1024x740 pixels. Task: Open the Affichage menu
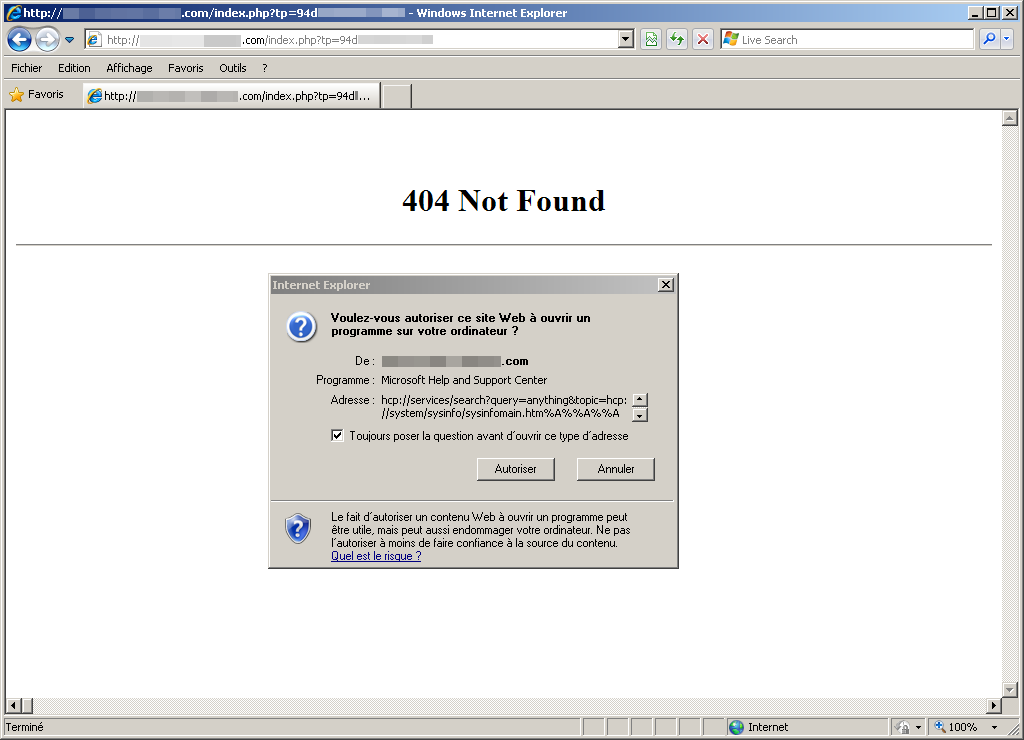point(129,68)
